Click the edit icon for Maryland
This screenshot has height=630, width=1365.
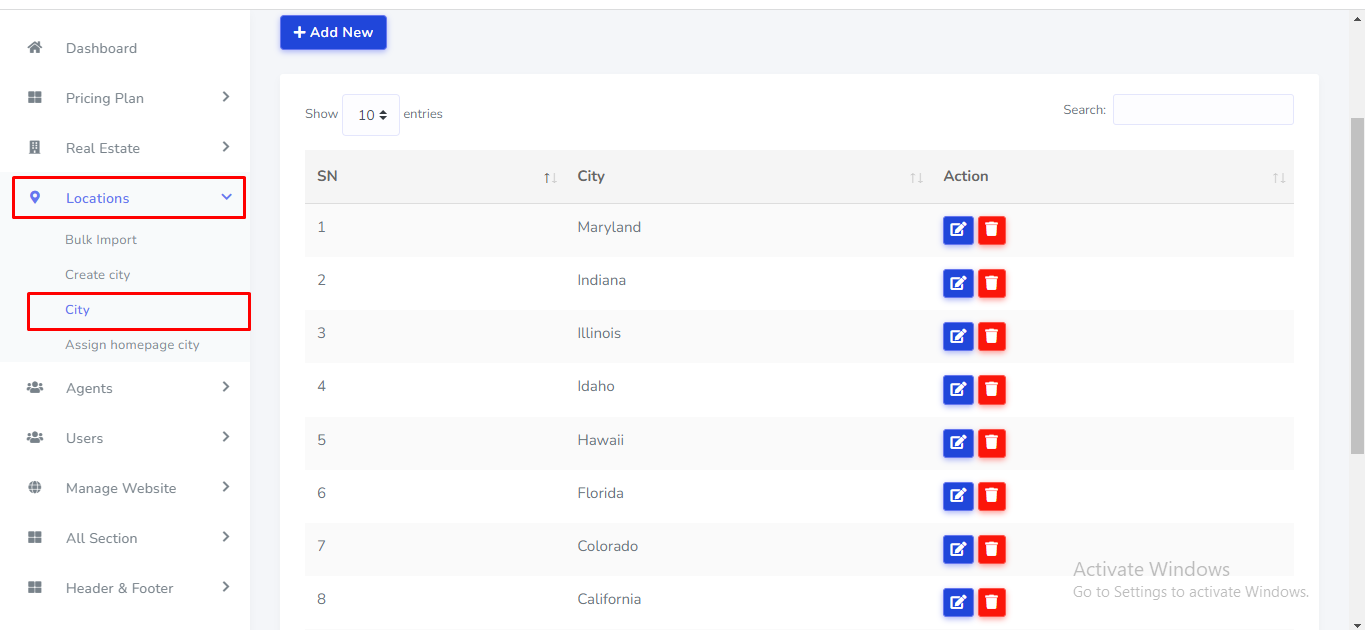(x=957, y=230)
